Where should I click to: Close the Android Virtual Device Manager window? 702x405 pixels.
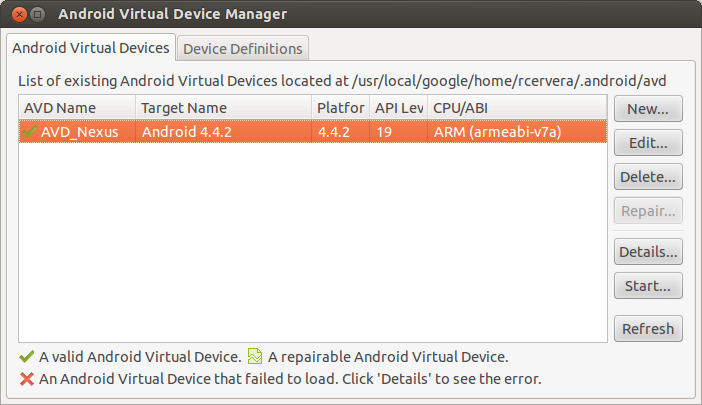[17, 15]
